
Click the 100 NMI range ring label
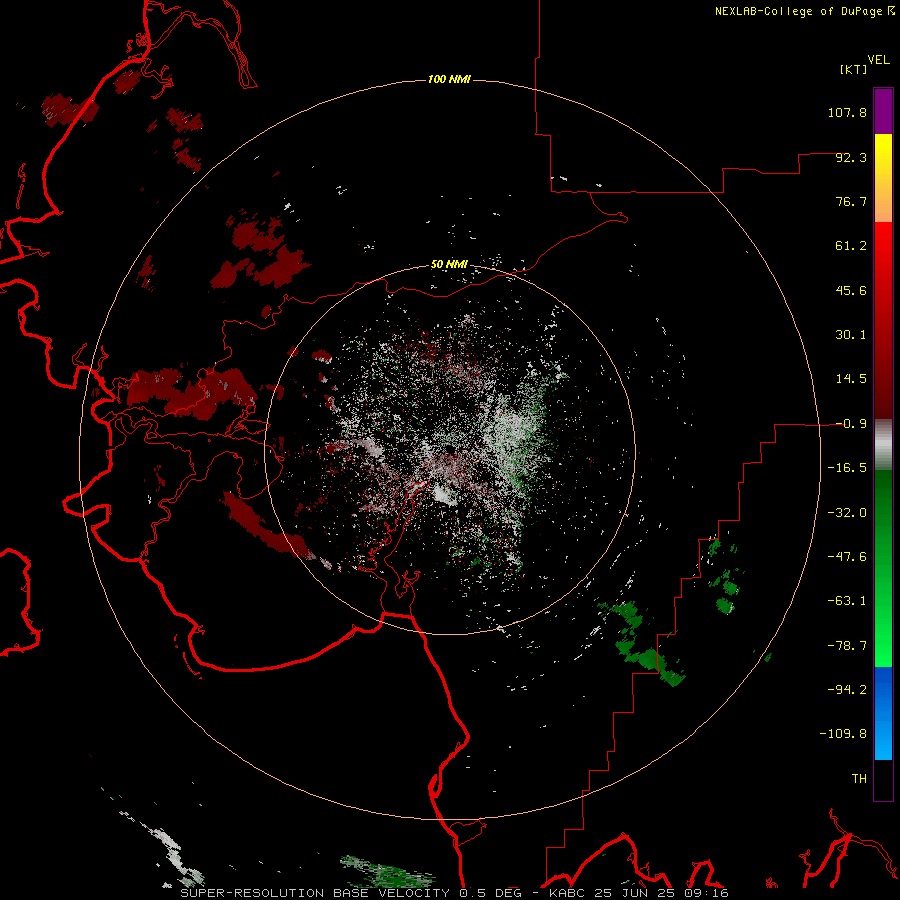pyautogui.click(x=449, y=79)
